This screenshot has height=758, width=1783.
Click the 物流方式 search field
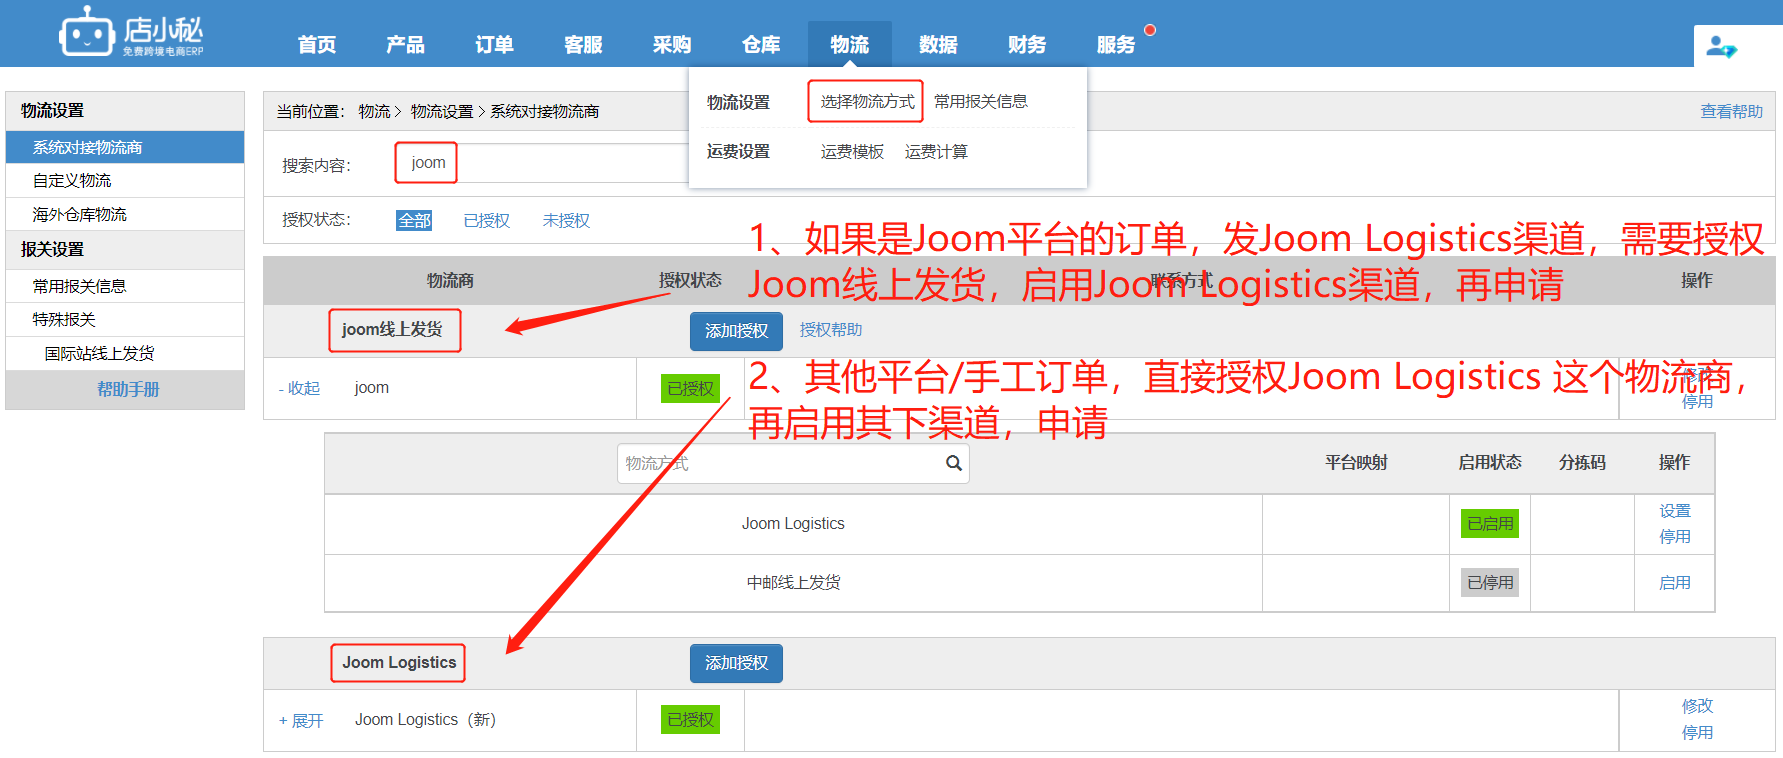point(793,463)
